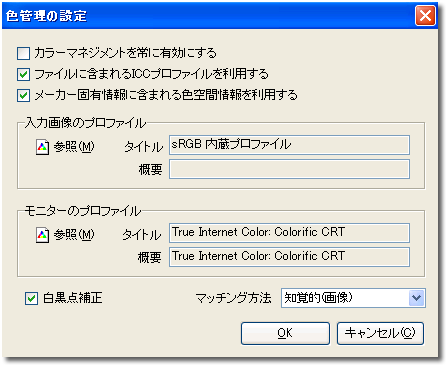Image resolution: width=446 pixels, height=365 pixels.
Task: Open the マッチング方法 dropdown arrow
Action: coord(417,298)
